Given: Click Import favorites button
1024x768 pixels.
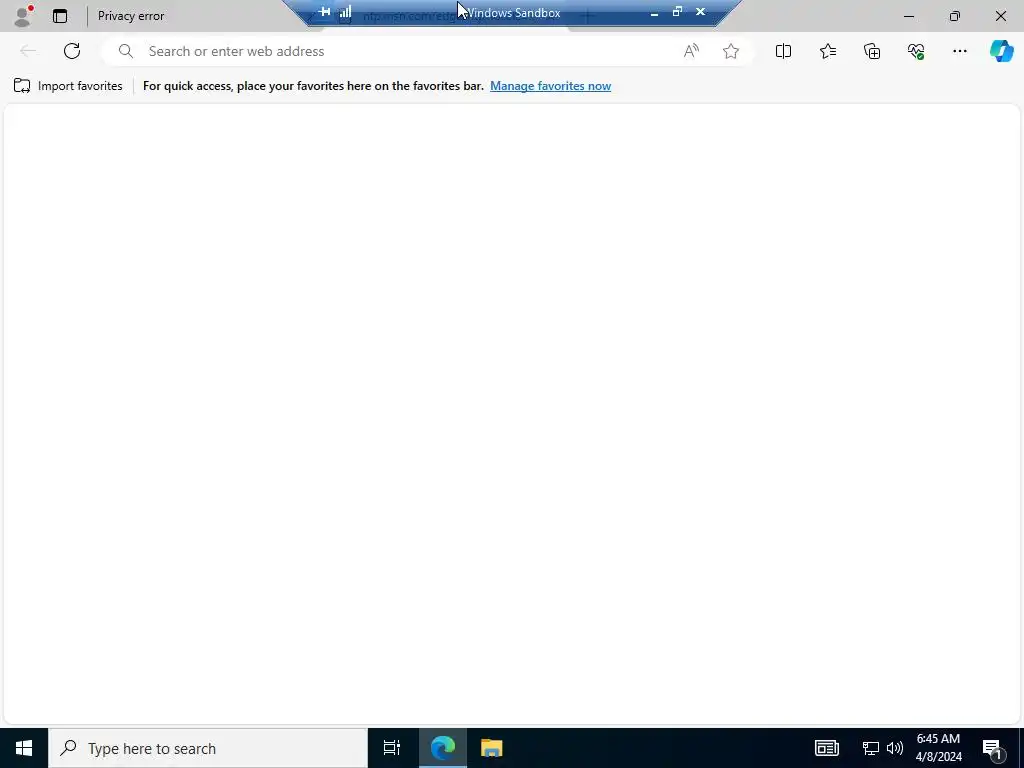Looking at the screenshot, I should 68,86.
